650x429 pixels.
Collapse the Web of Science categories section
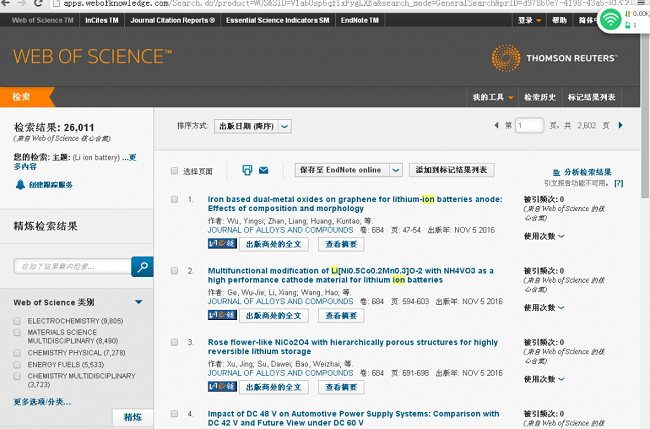[139, 302]
